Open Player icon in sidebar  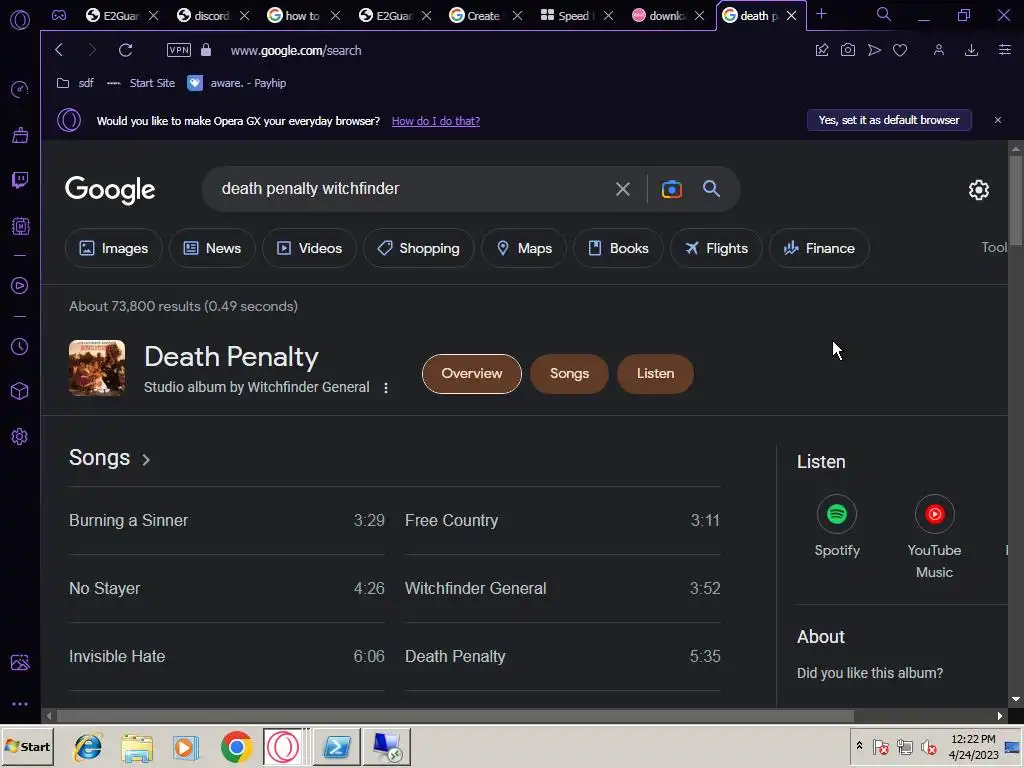[20, 285]
